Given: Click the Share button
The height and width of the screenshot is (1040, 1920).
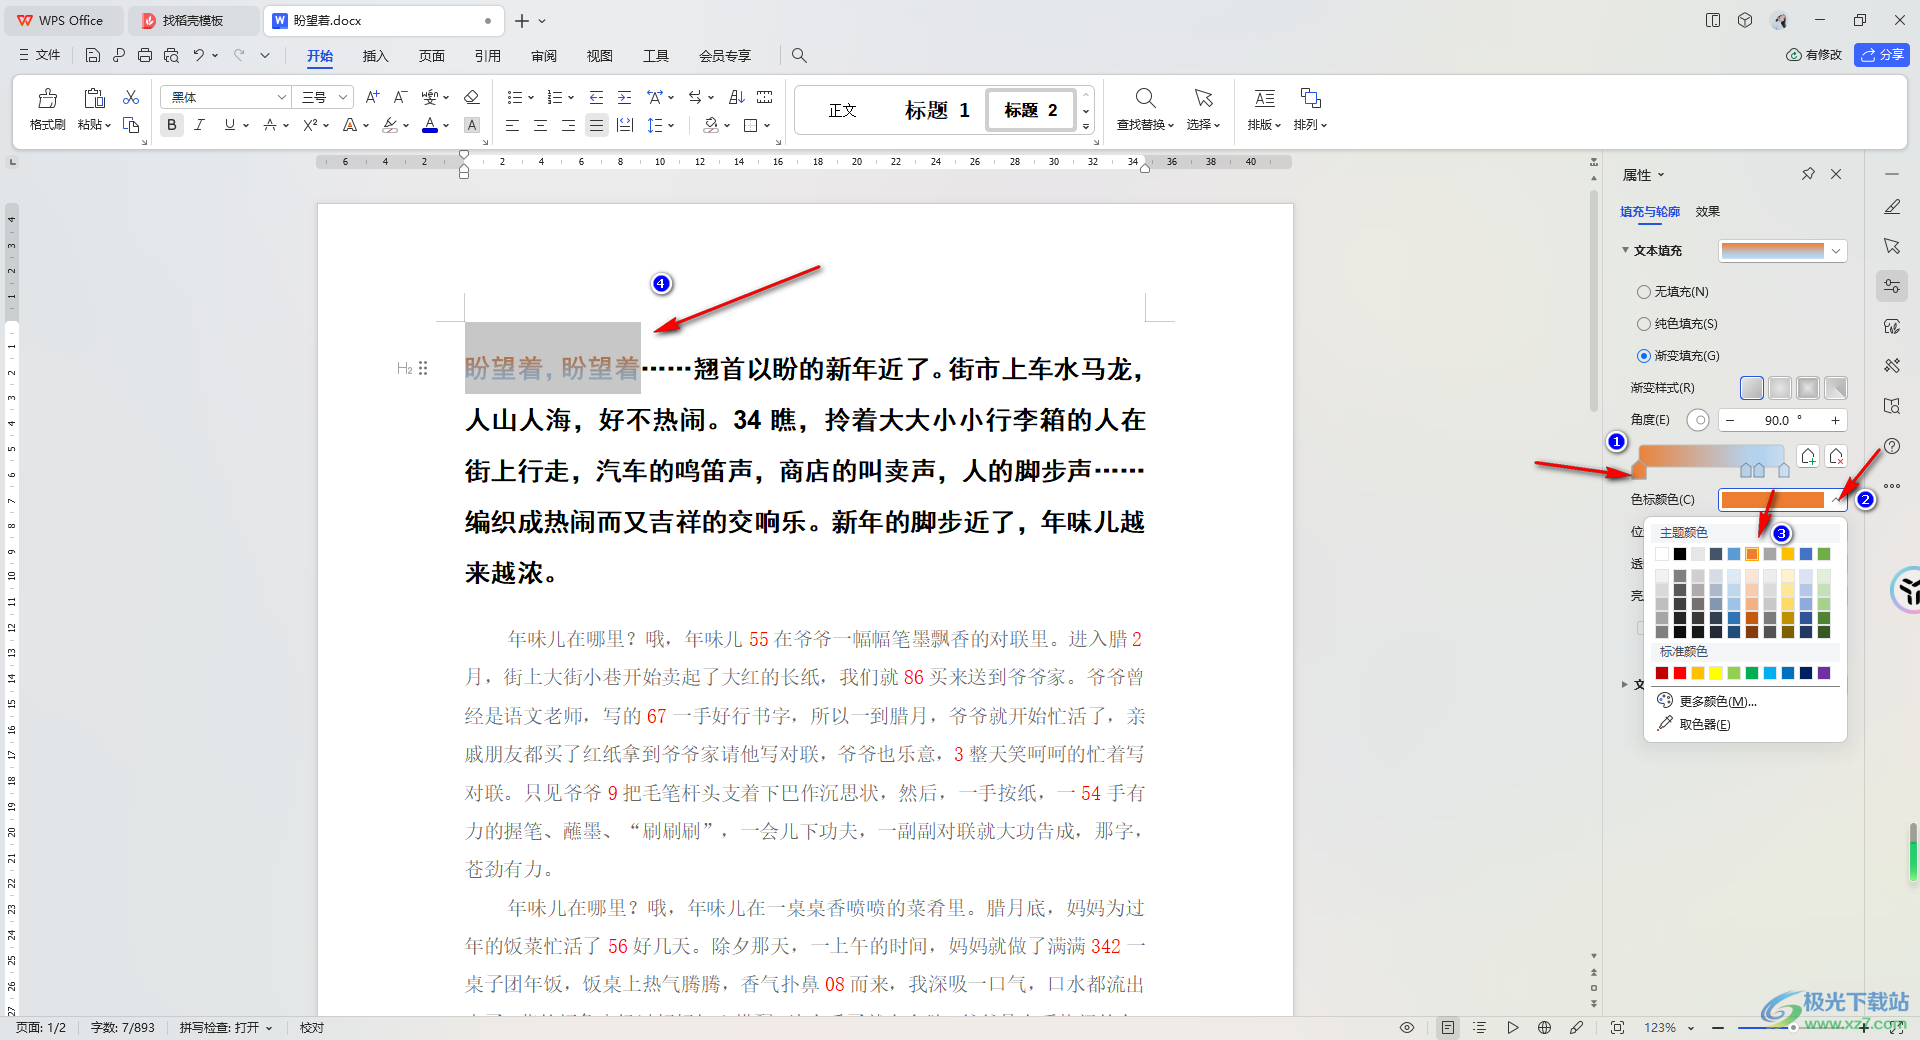Looking at the screenshot, I should tap(1881, 55).
